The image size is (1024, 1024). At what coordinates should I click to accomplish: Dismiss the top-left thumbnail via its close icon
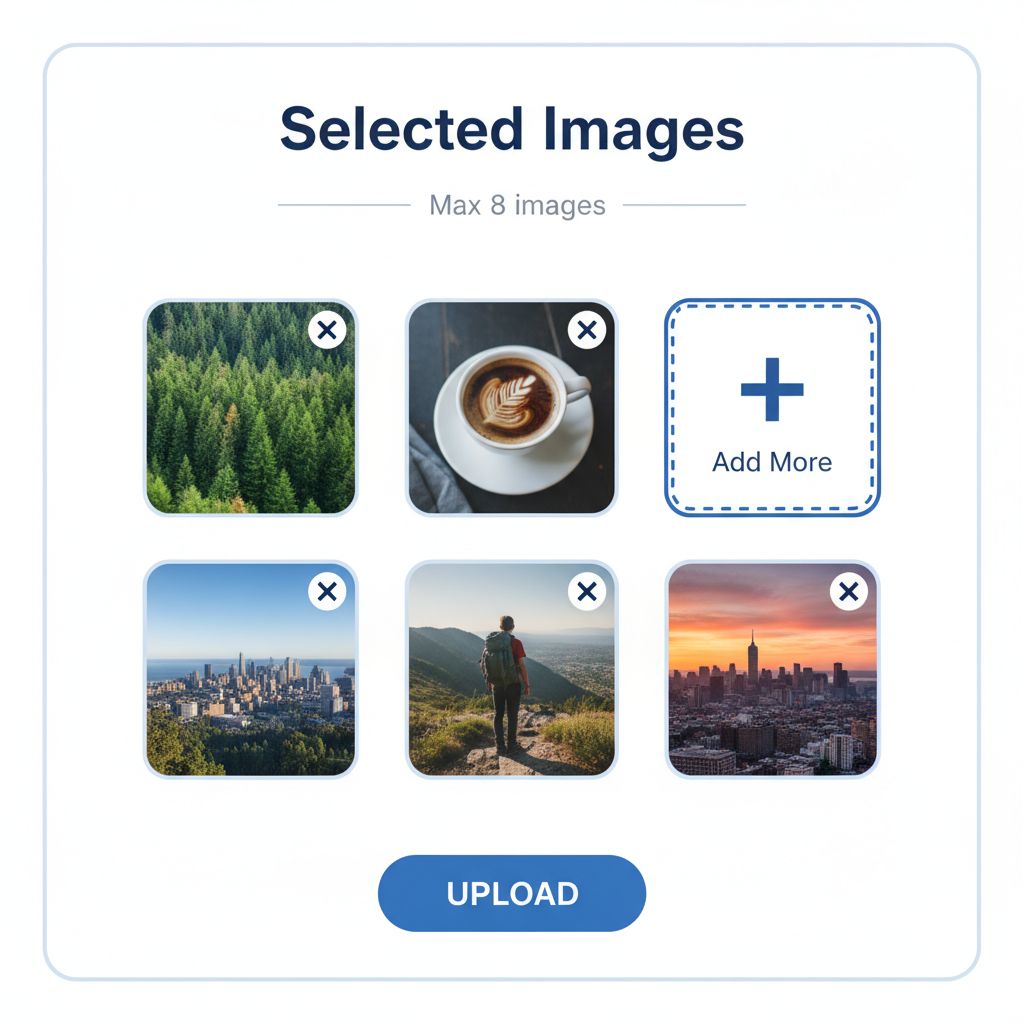point(325,331)
